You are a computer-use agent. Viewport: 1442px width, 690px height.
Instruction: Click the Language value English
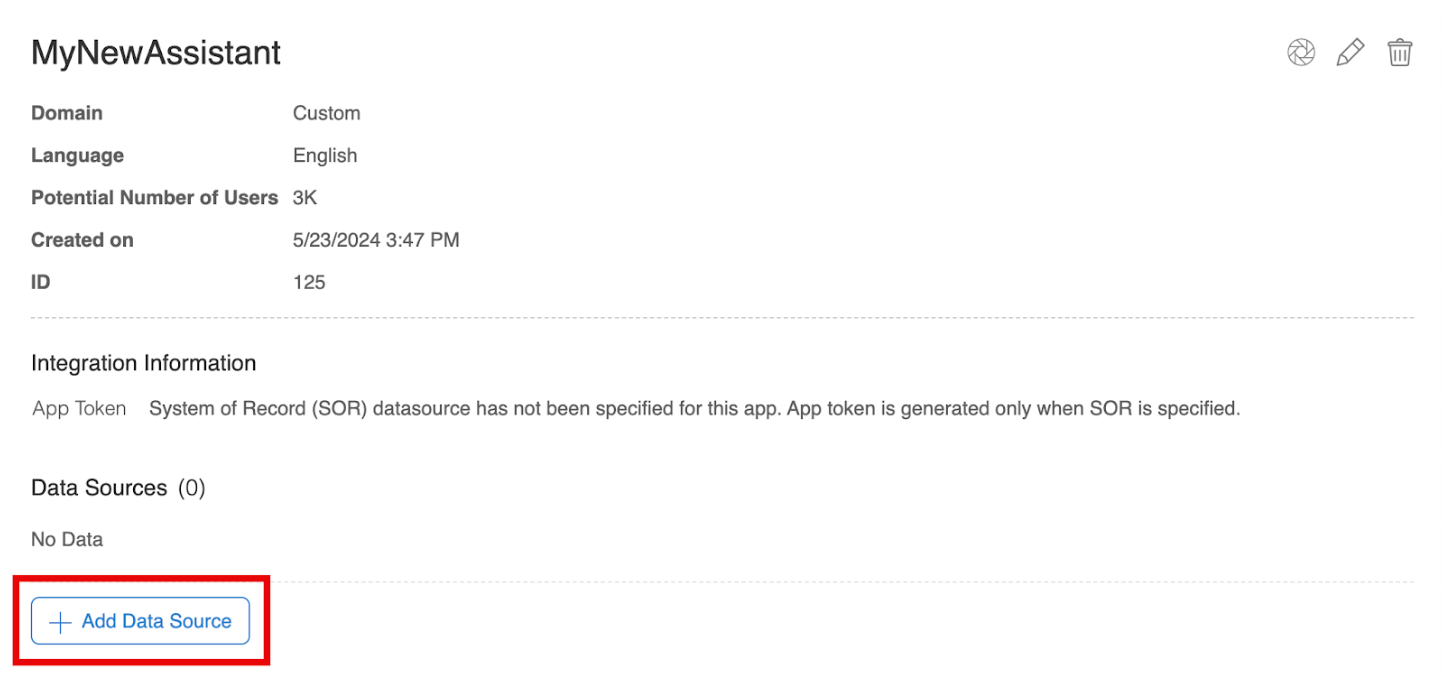tap(325, 156)
